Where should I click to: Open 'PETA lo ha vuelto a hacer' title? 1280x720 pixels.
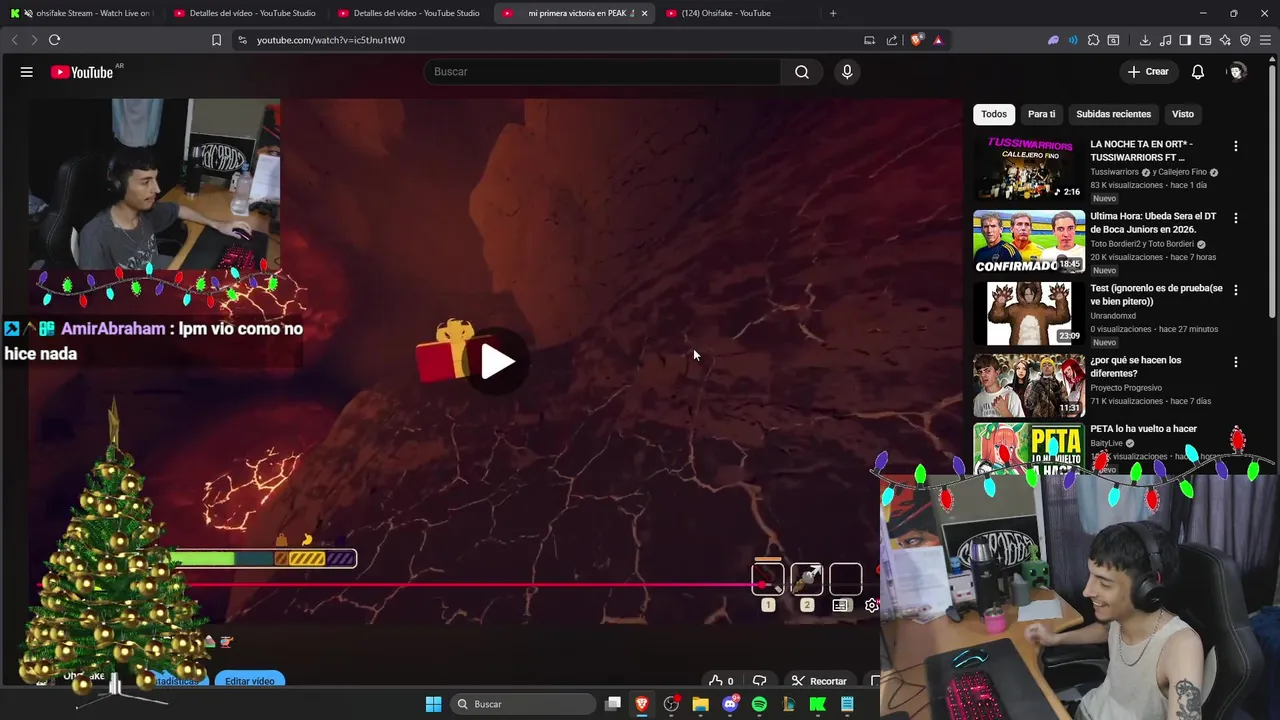[1143, 429]
